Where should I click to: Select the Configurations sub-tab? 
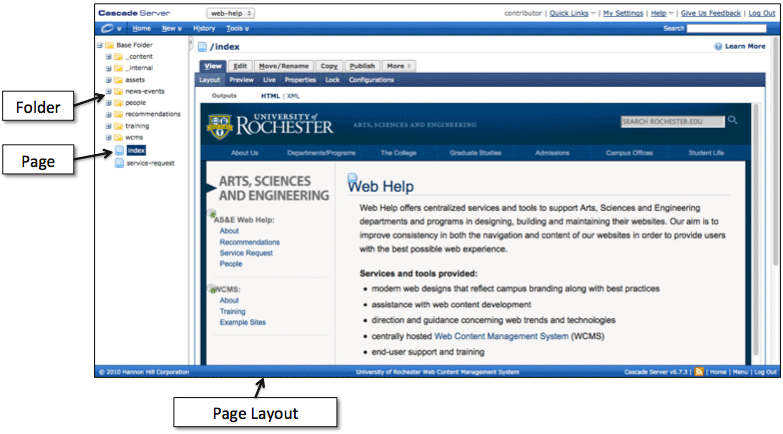point(371,80)
